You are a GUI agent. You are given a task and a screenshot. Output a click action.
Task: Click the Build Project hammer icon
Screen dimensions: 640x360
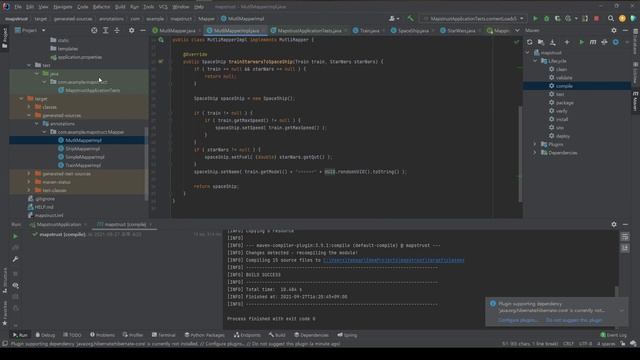click(410, 18)
